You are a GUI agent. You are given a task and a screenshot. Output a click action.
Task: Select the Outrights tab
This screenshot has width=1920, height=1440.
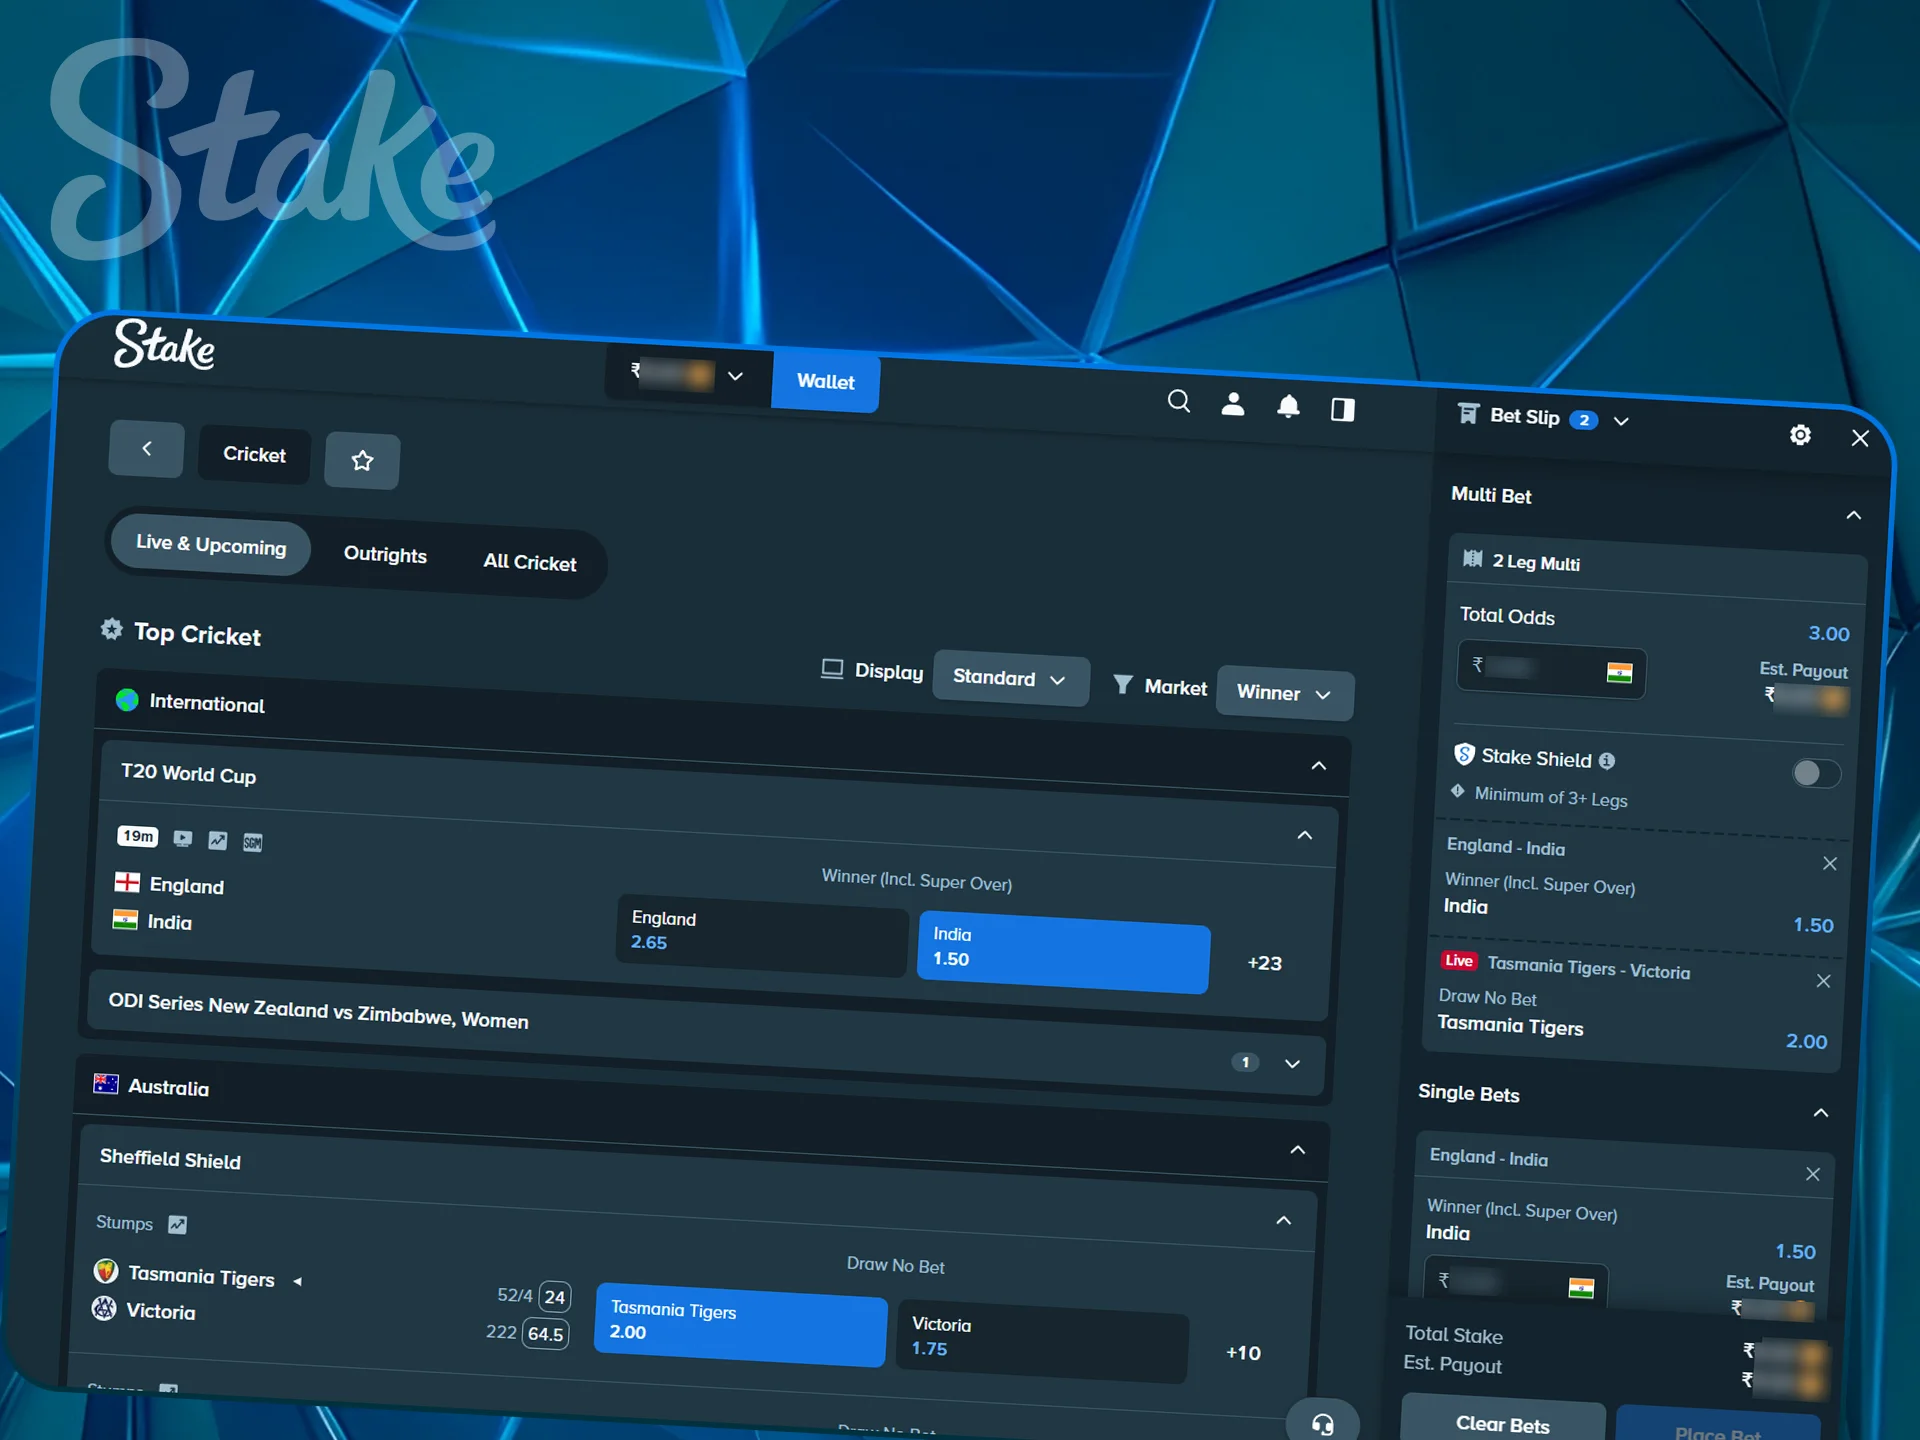pyautogui.click(x=385, y=554)
